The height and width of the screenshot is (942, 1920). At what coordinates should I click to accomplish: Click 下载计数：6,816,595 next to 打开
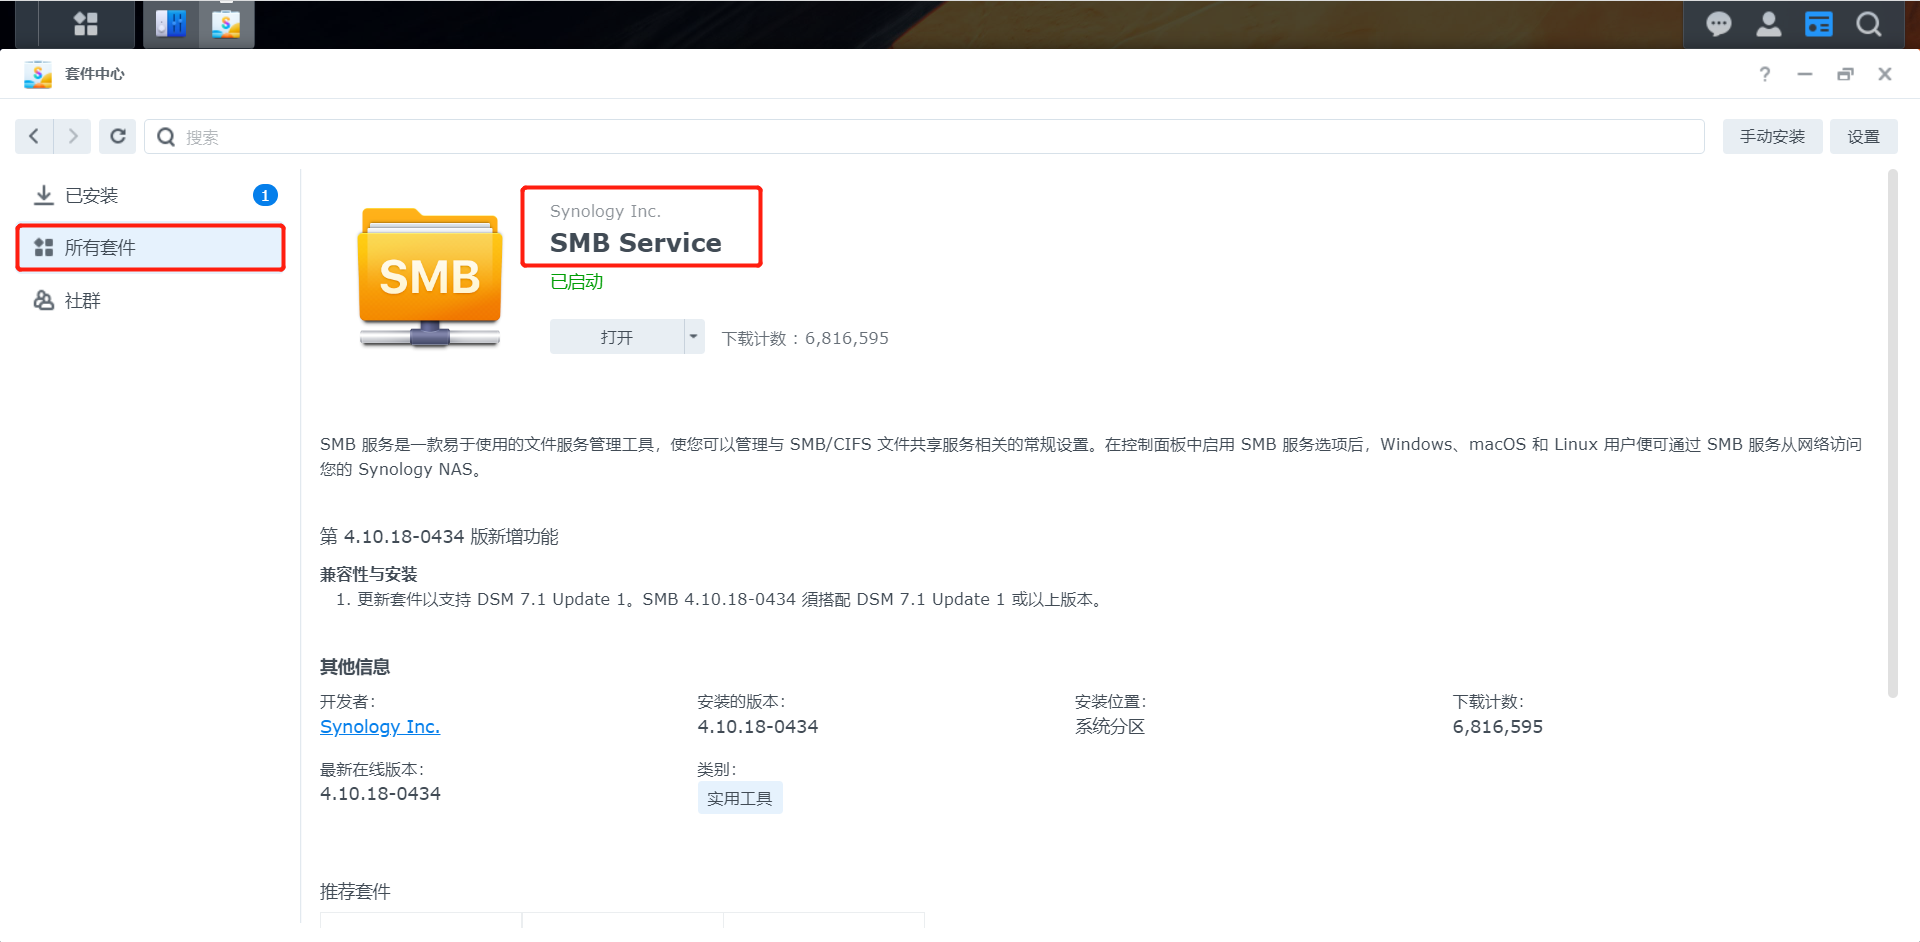(805, 338)
